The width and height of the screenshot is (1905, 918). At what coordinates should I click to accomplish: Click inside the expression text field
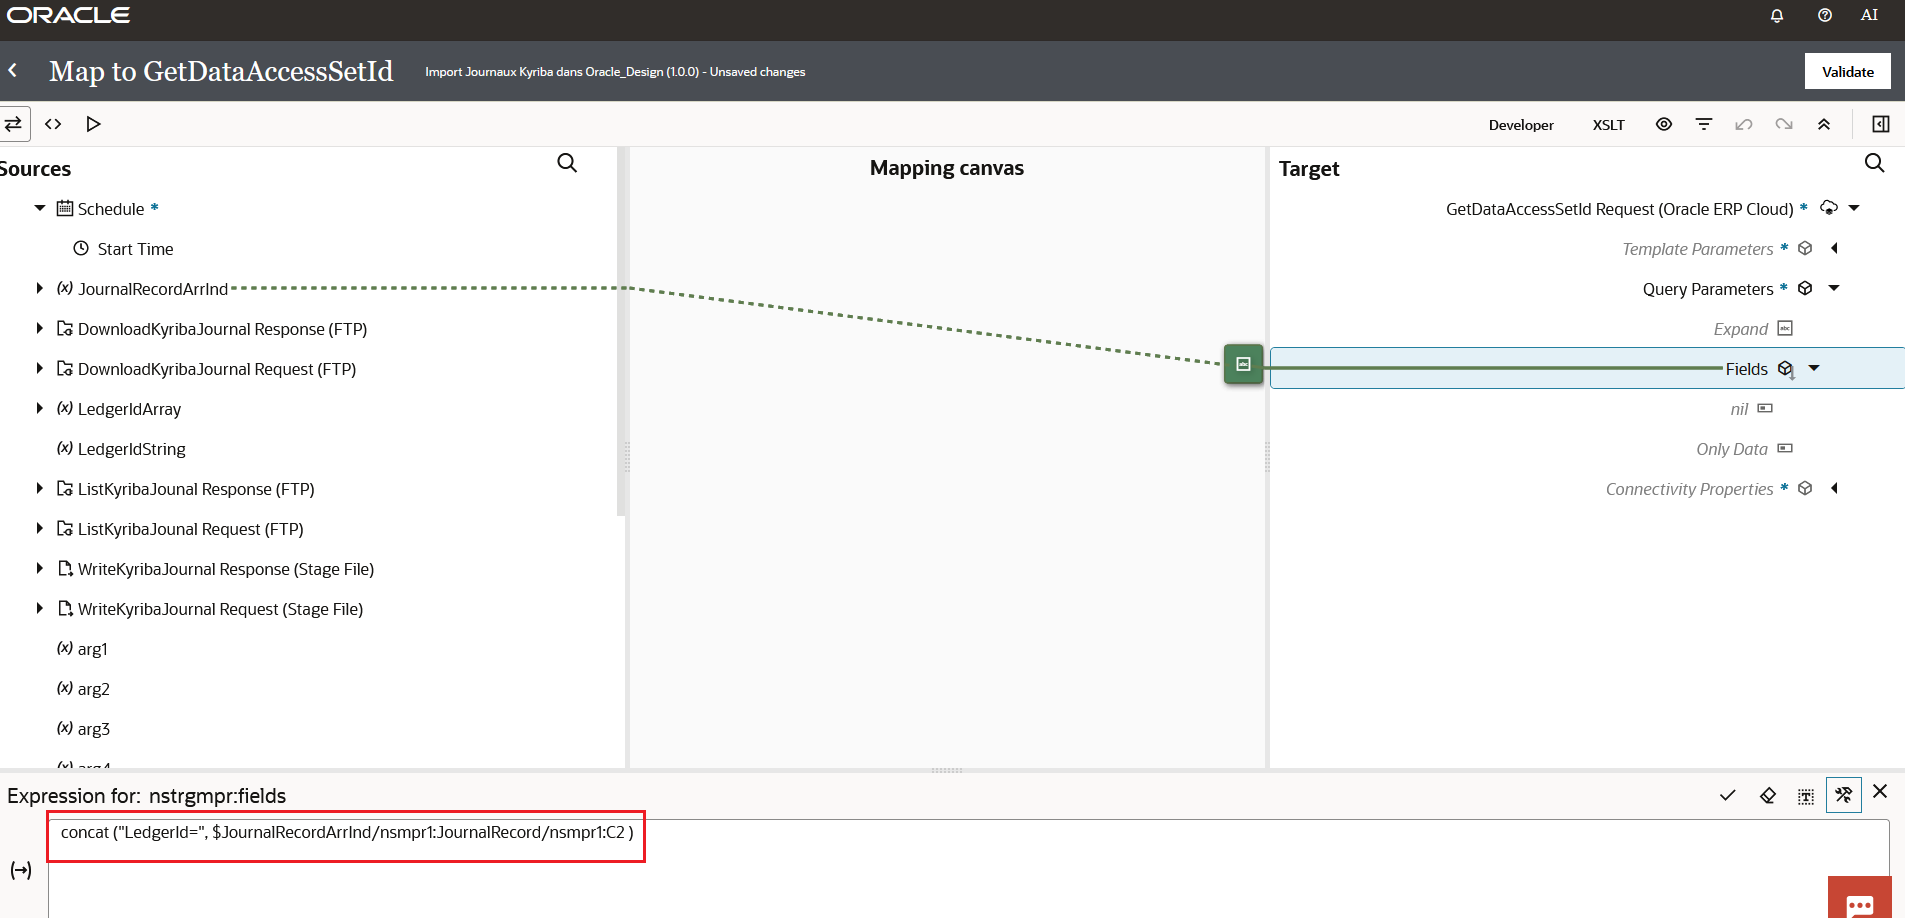click(968, 868)
